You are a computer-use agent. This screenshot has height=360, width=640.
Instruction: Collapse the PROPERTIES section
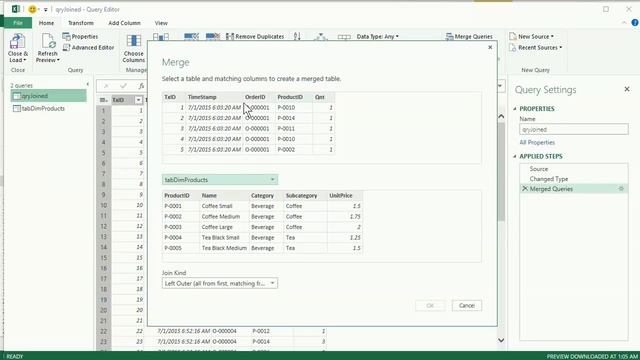[515, 109]
